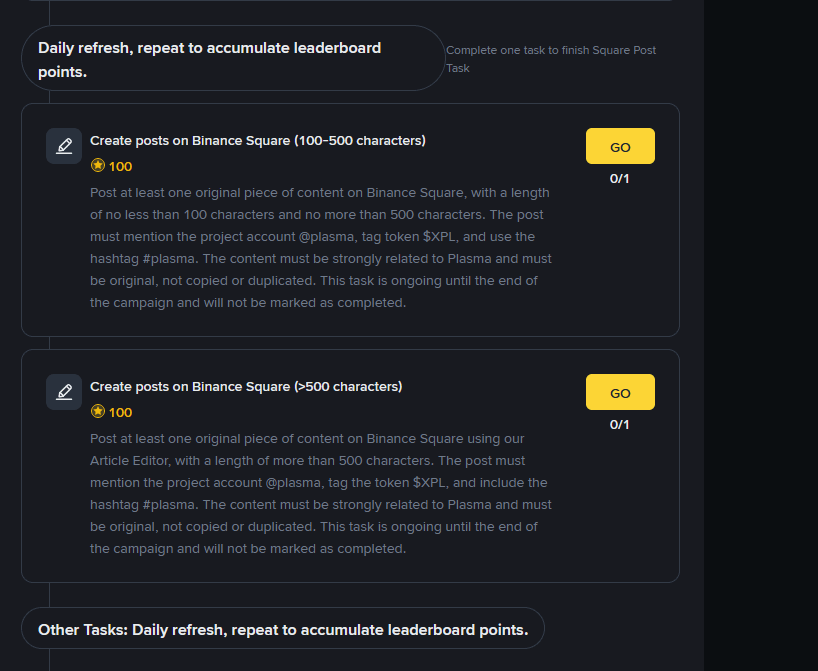Click the pencil icon for the >500 characters task
The height and width of the screenshot is (671, 818).
[x=64, y=392]
